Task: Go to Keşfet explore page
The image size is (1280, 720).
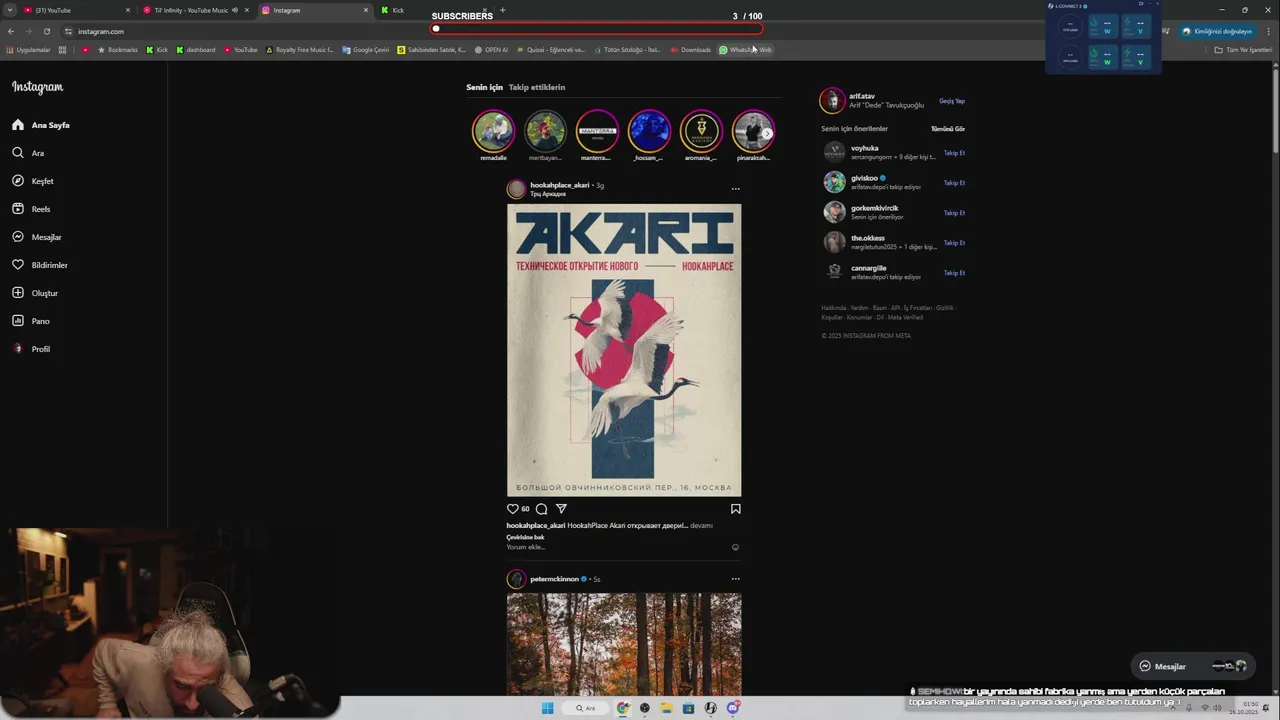Action: coord(33,181)
